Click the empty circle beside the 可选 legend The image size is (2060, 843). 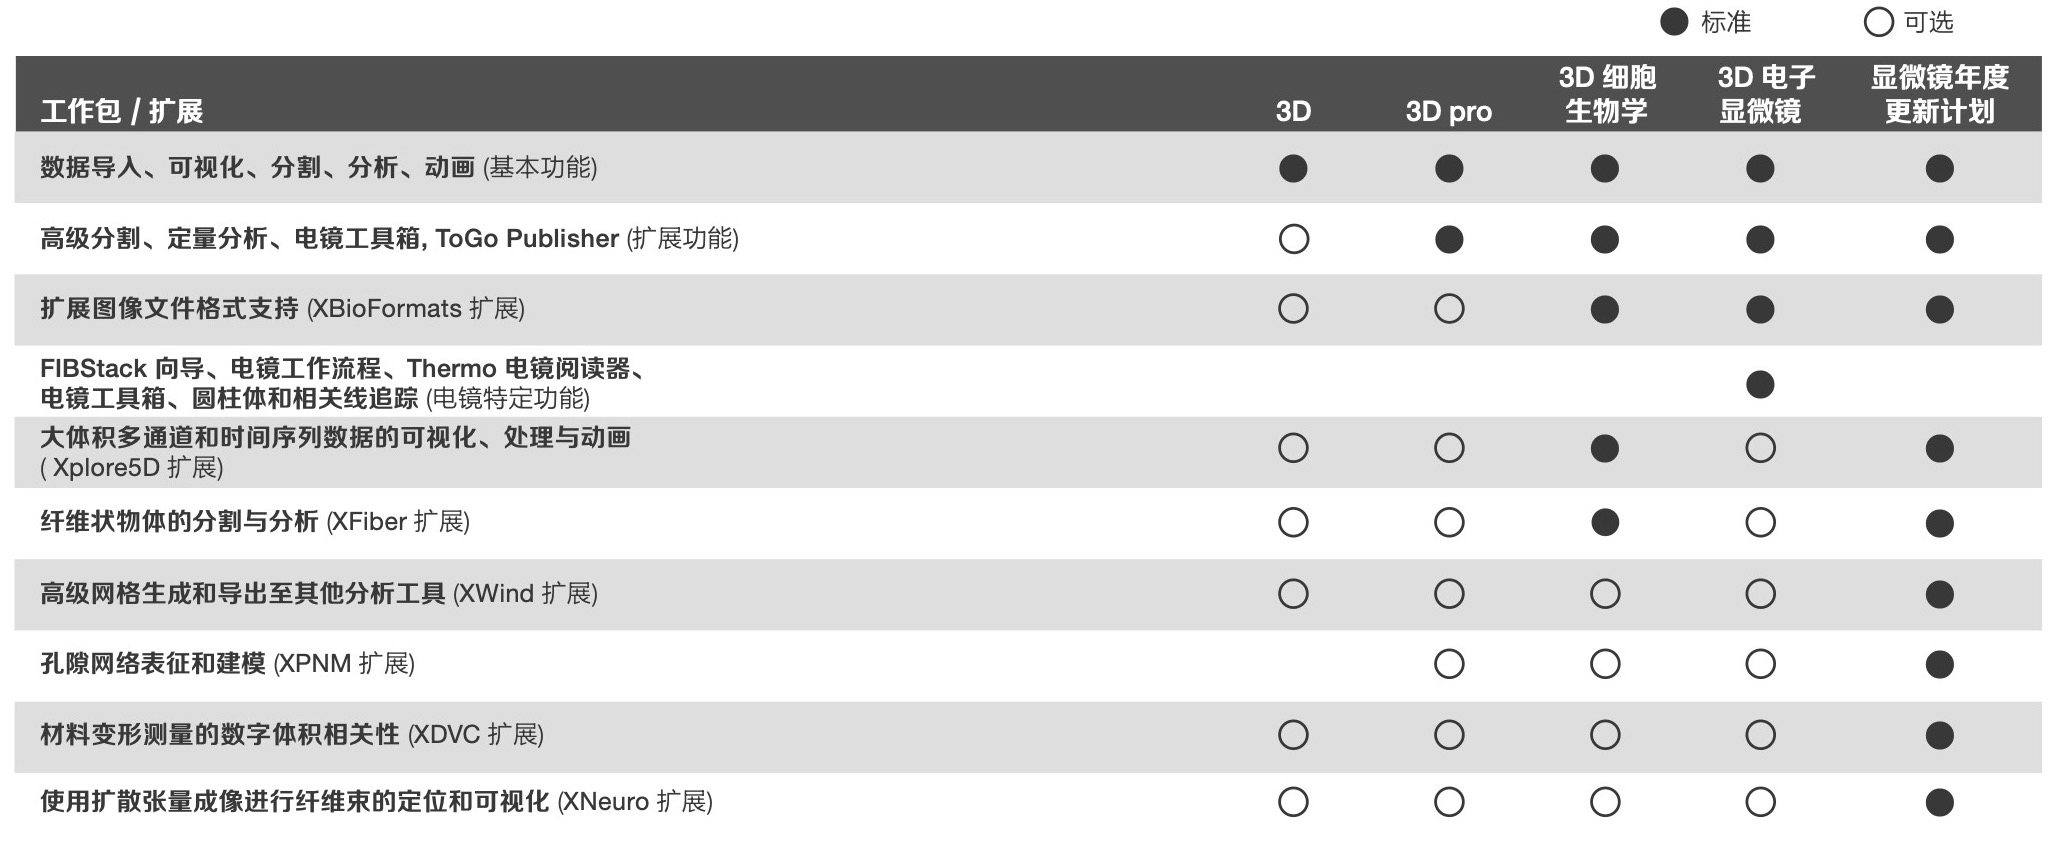click(x=1878, y=22)
